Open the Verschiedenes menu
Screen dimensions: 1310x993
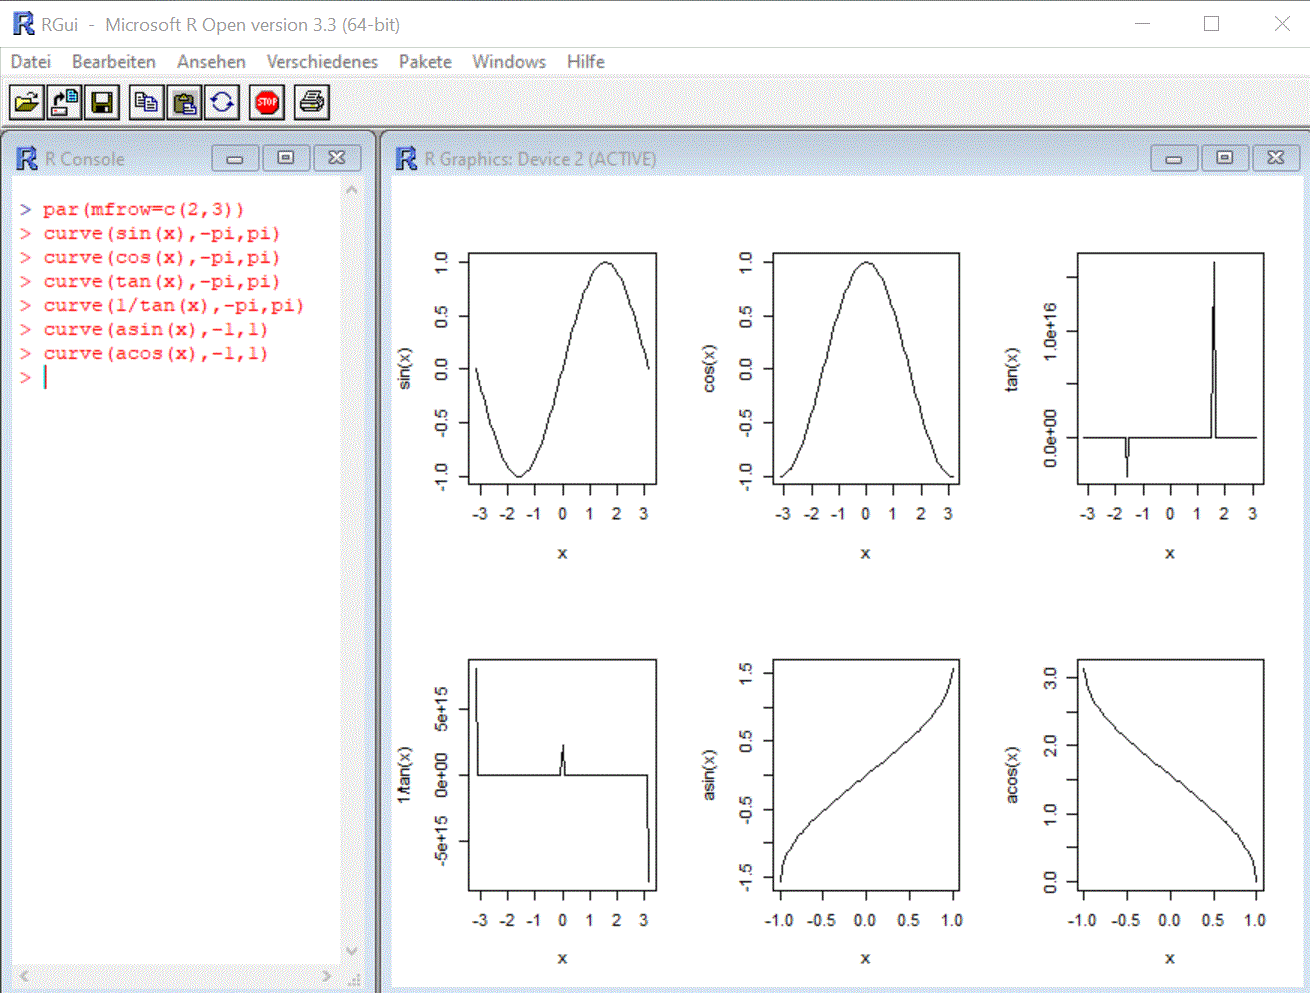322,61
